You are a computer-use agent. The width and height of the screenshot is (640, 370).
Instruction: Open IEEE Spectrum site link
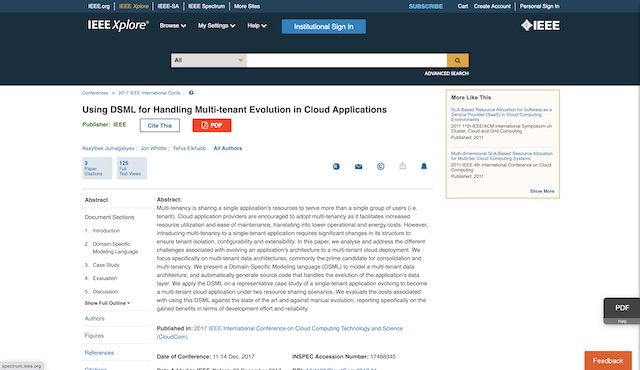207,6
